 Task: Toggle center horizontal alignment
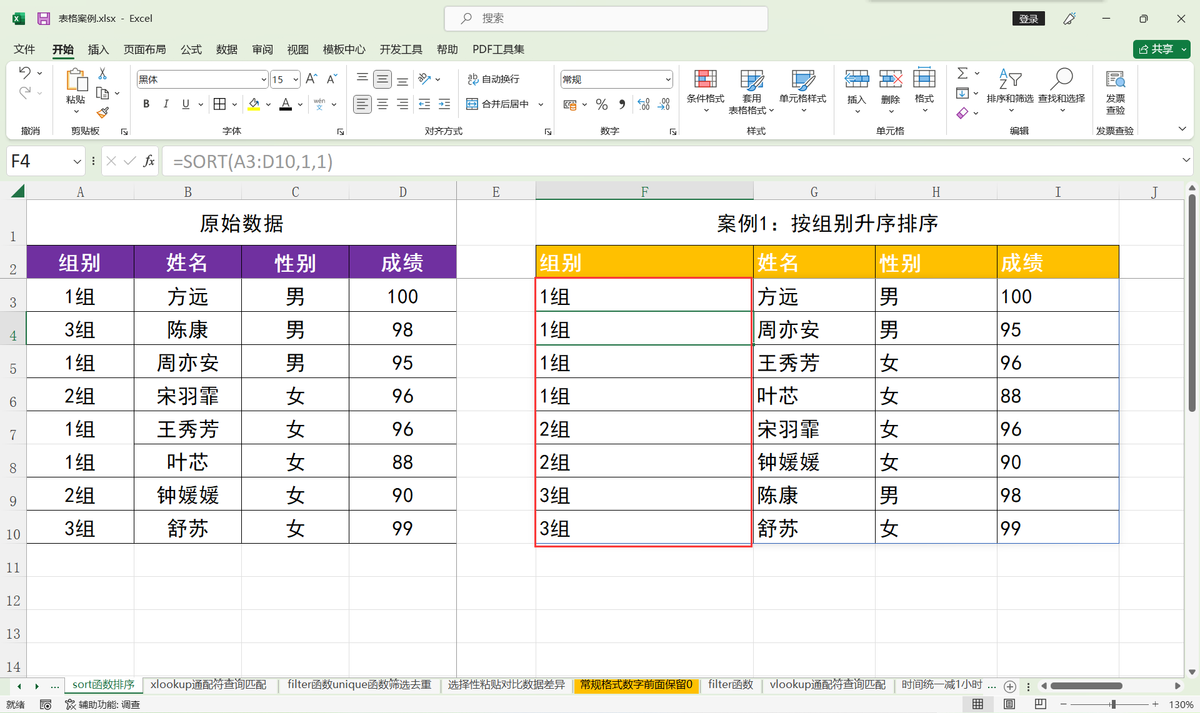coord(382,104)
